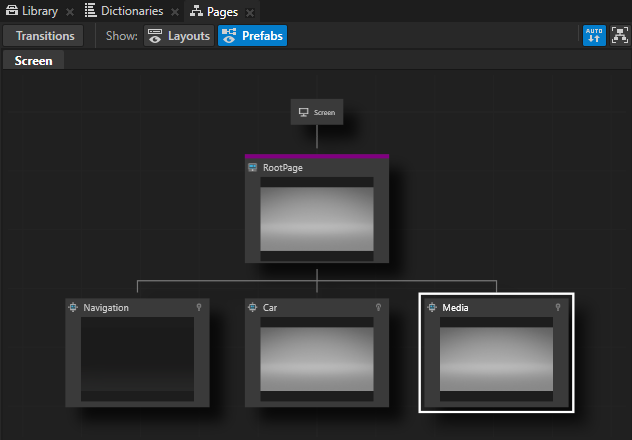This screenshot has height=440, width=632.
Task: Toggle the Layouts visibility option
Action: coord(179,36)
